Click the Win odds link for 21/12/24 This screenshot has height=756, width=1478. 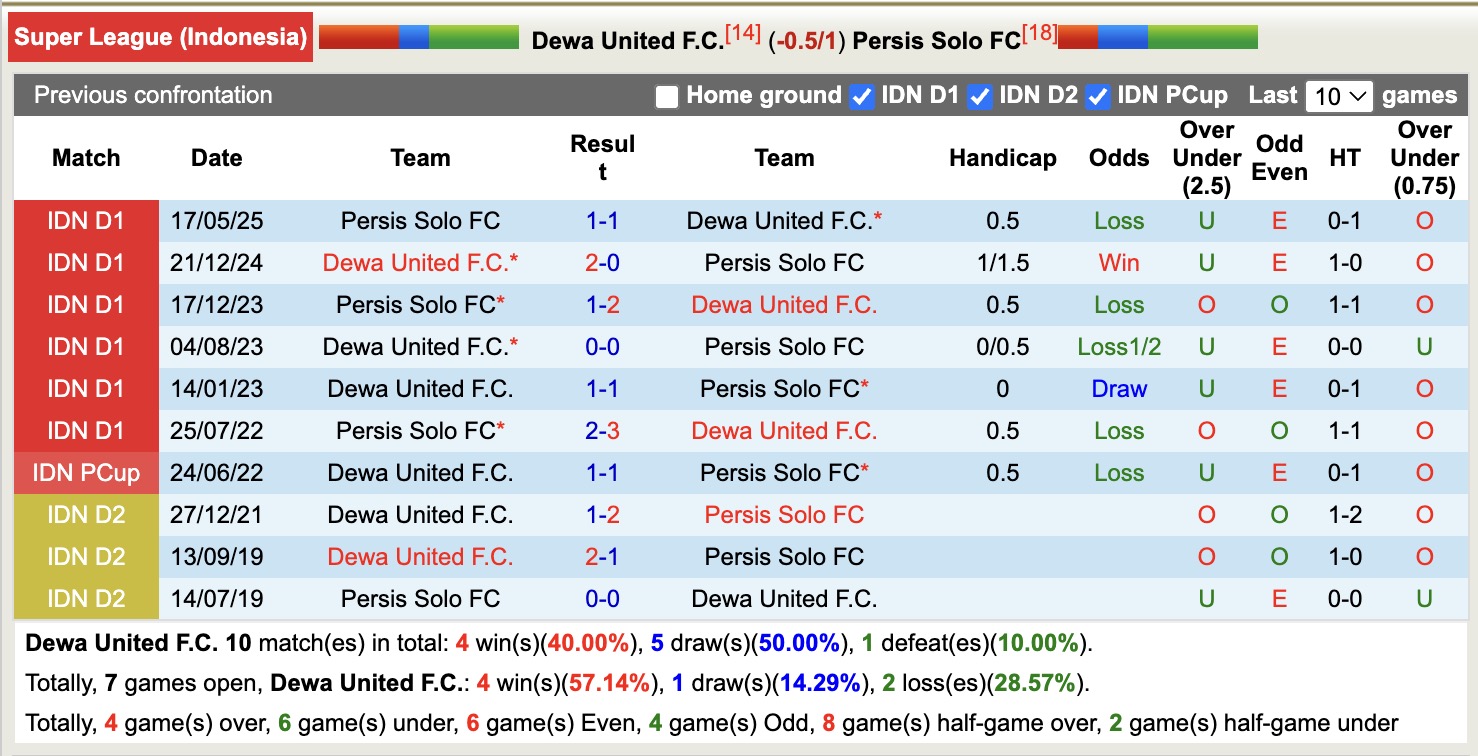(1118, 262)
